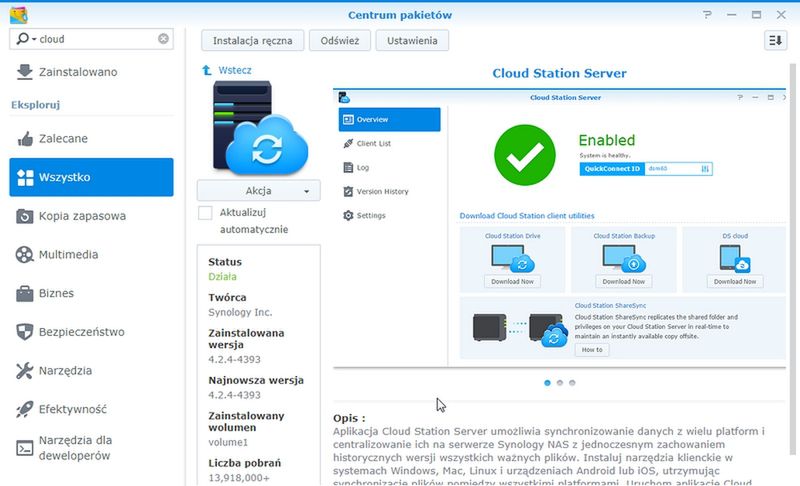800x486 pixels.
Task: Click the volume1 installed volume value
Action: coord(228,442)
